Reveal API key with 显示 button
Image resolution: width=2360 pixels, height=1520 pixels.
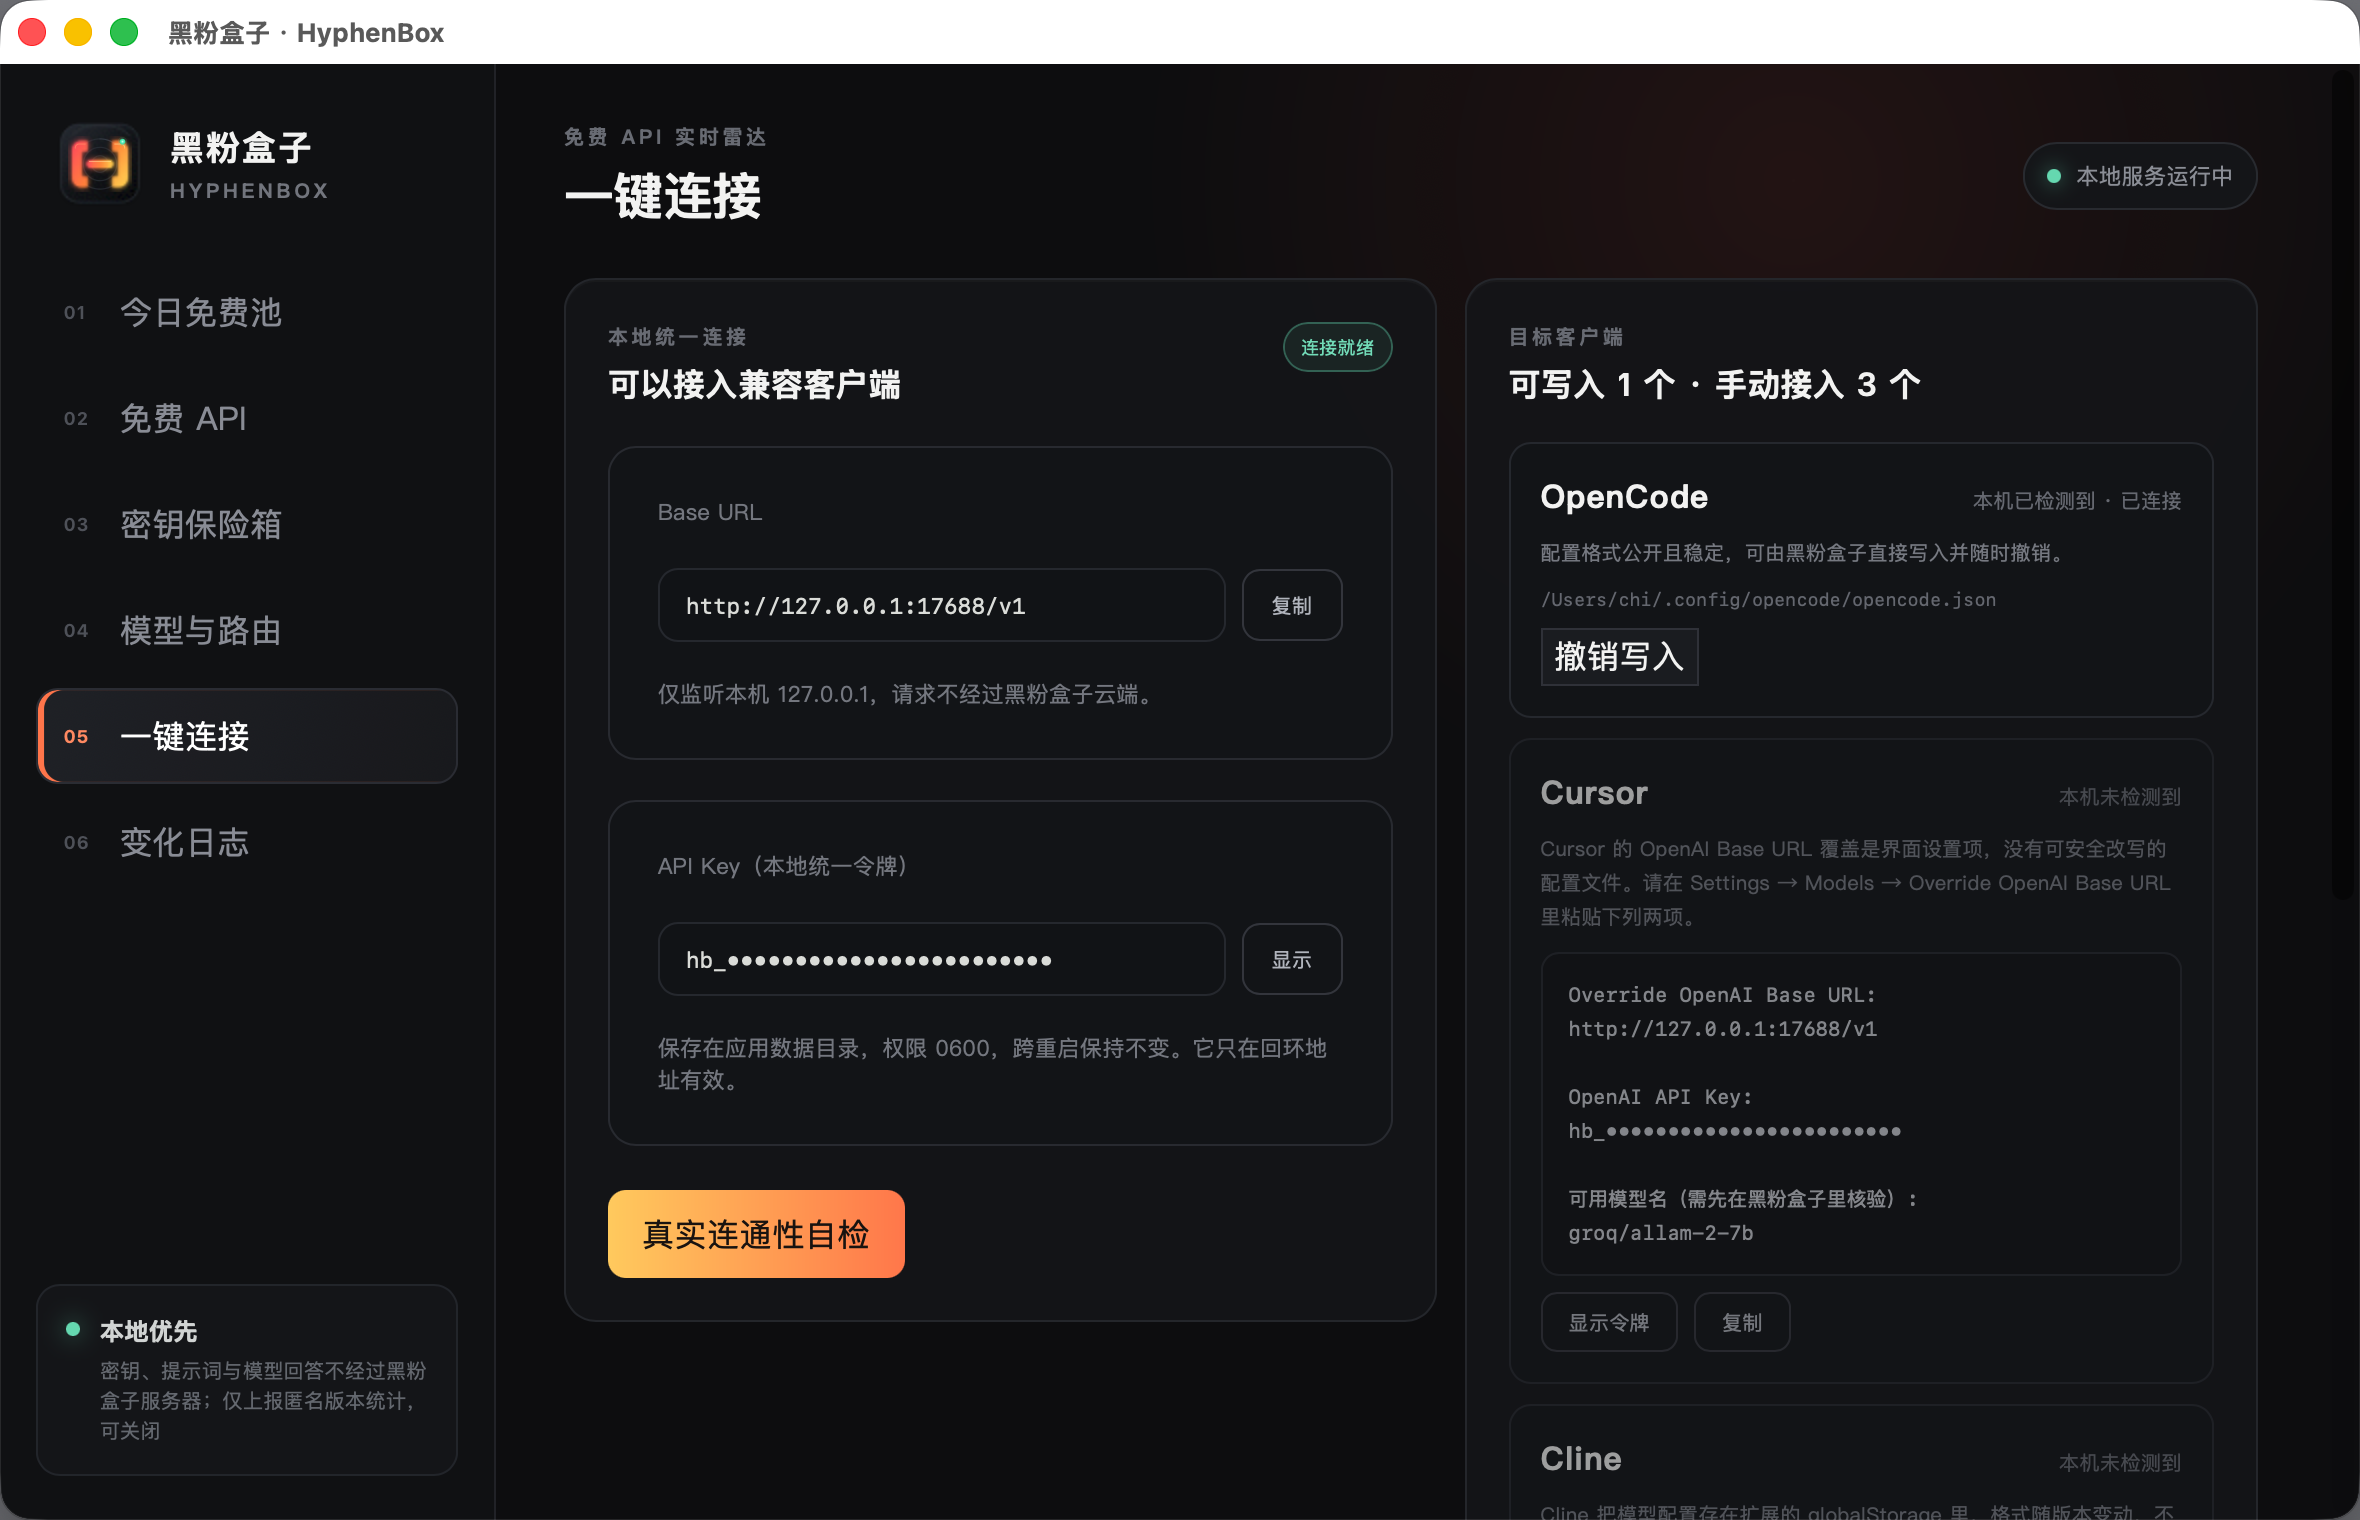click(1292, 959)
